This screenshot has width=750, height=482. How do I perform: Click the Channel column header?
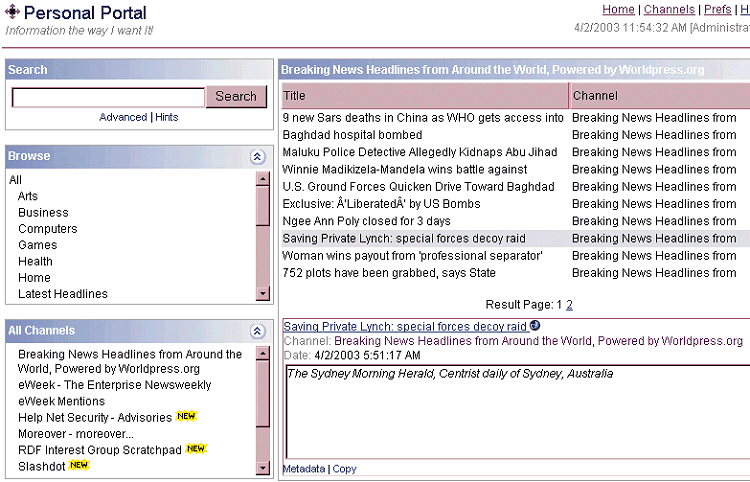(660, 96)
